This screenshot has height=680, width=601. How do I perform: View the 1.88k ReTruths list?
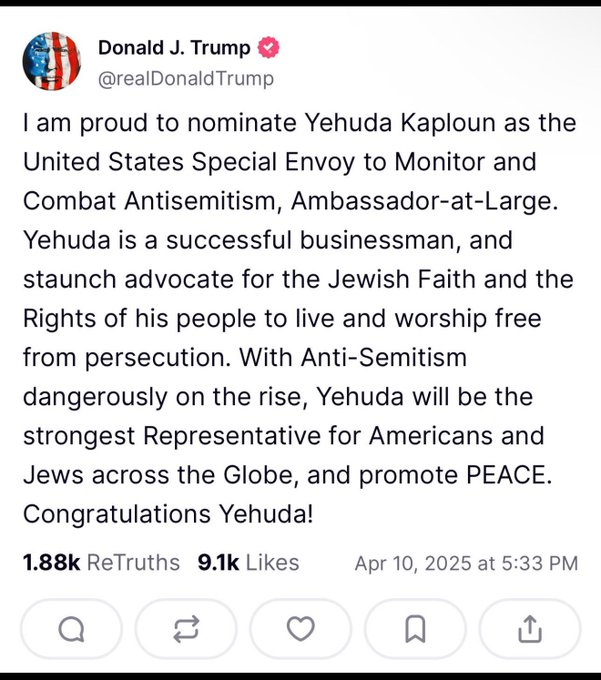click(x=101, y=562)
